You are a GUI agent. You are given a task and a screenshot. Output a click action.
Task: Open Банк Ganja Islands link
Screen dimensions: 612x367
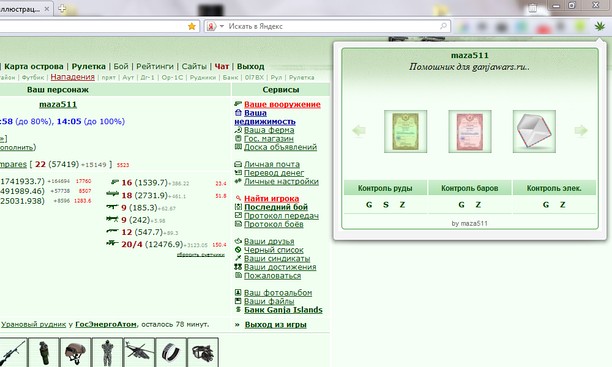283,310
